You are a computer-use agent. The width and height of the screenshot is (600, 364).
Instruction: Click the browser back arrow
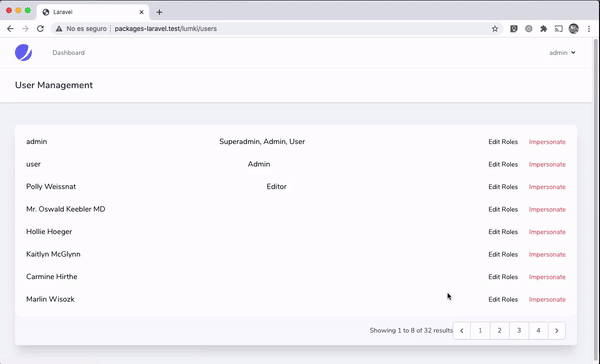coord(10,29)
